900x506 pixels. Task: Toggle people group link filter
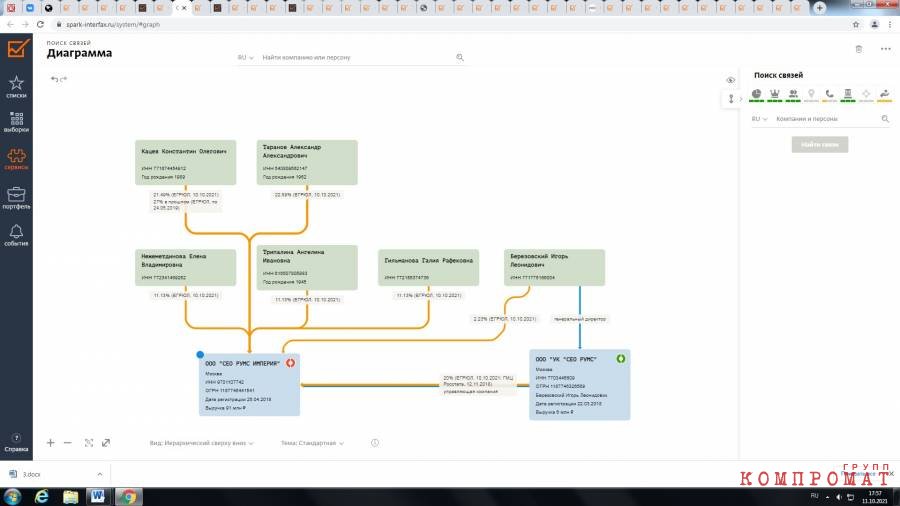tap(793, 95)
